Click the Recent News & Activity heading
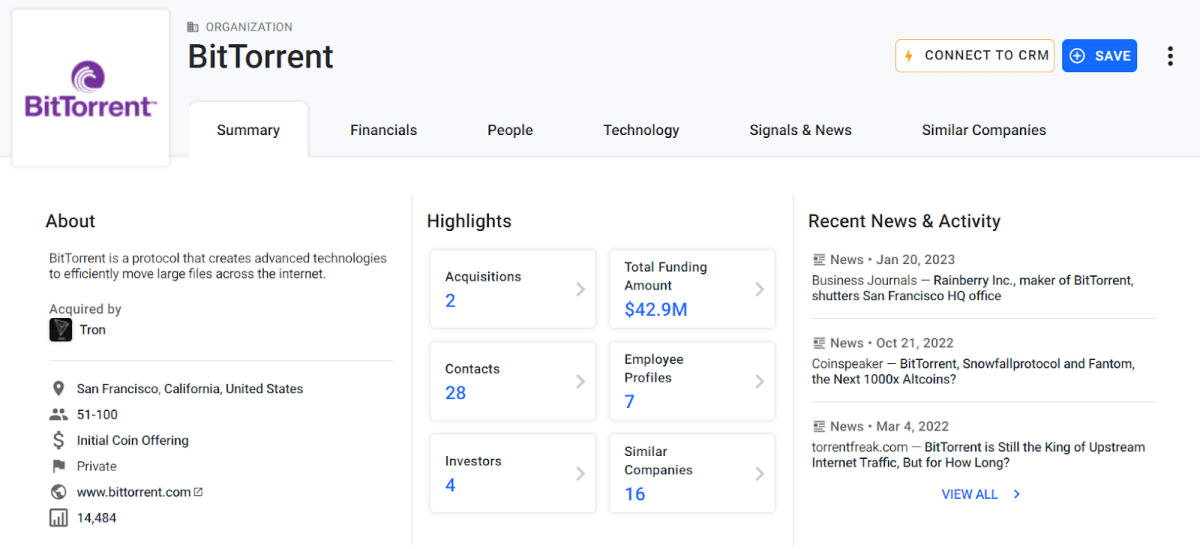This screenshot has width=1200, height=549. [x=904, y=221]
